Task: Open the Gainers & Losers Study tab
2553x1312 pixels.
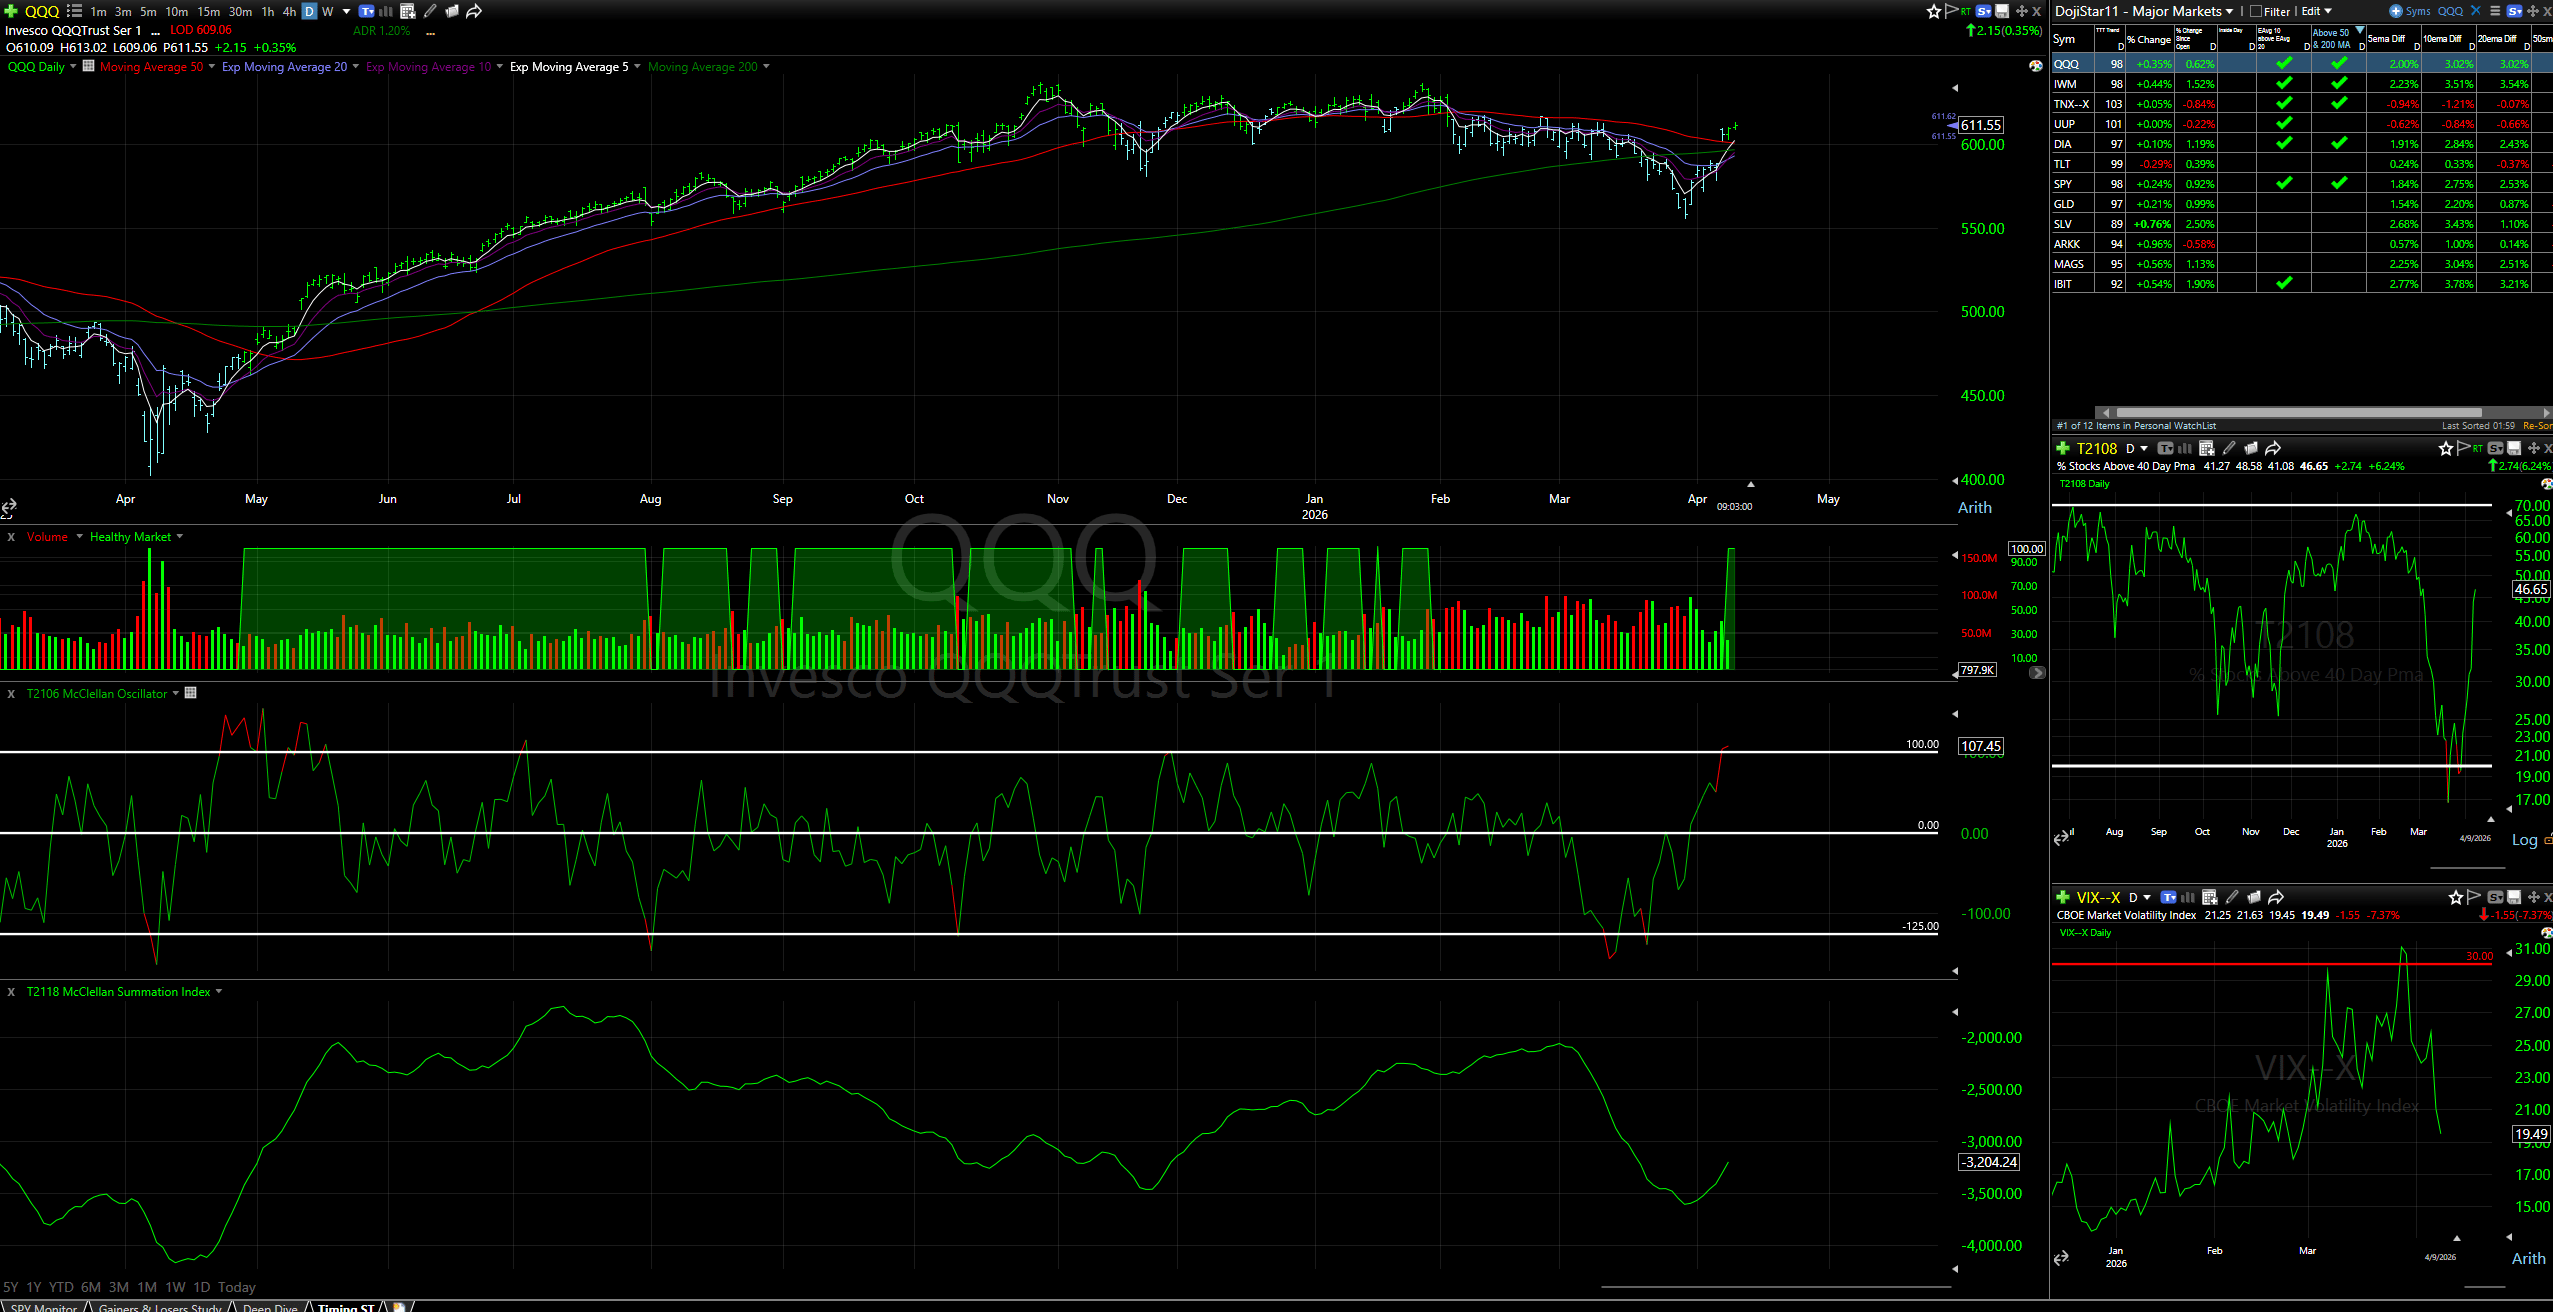Action: [160, 1306]
